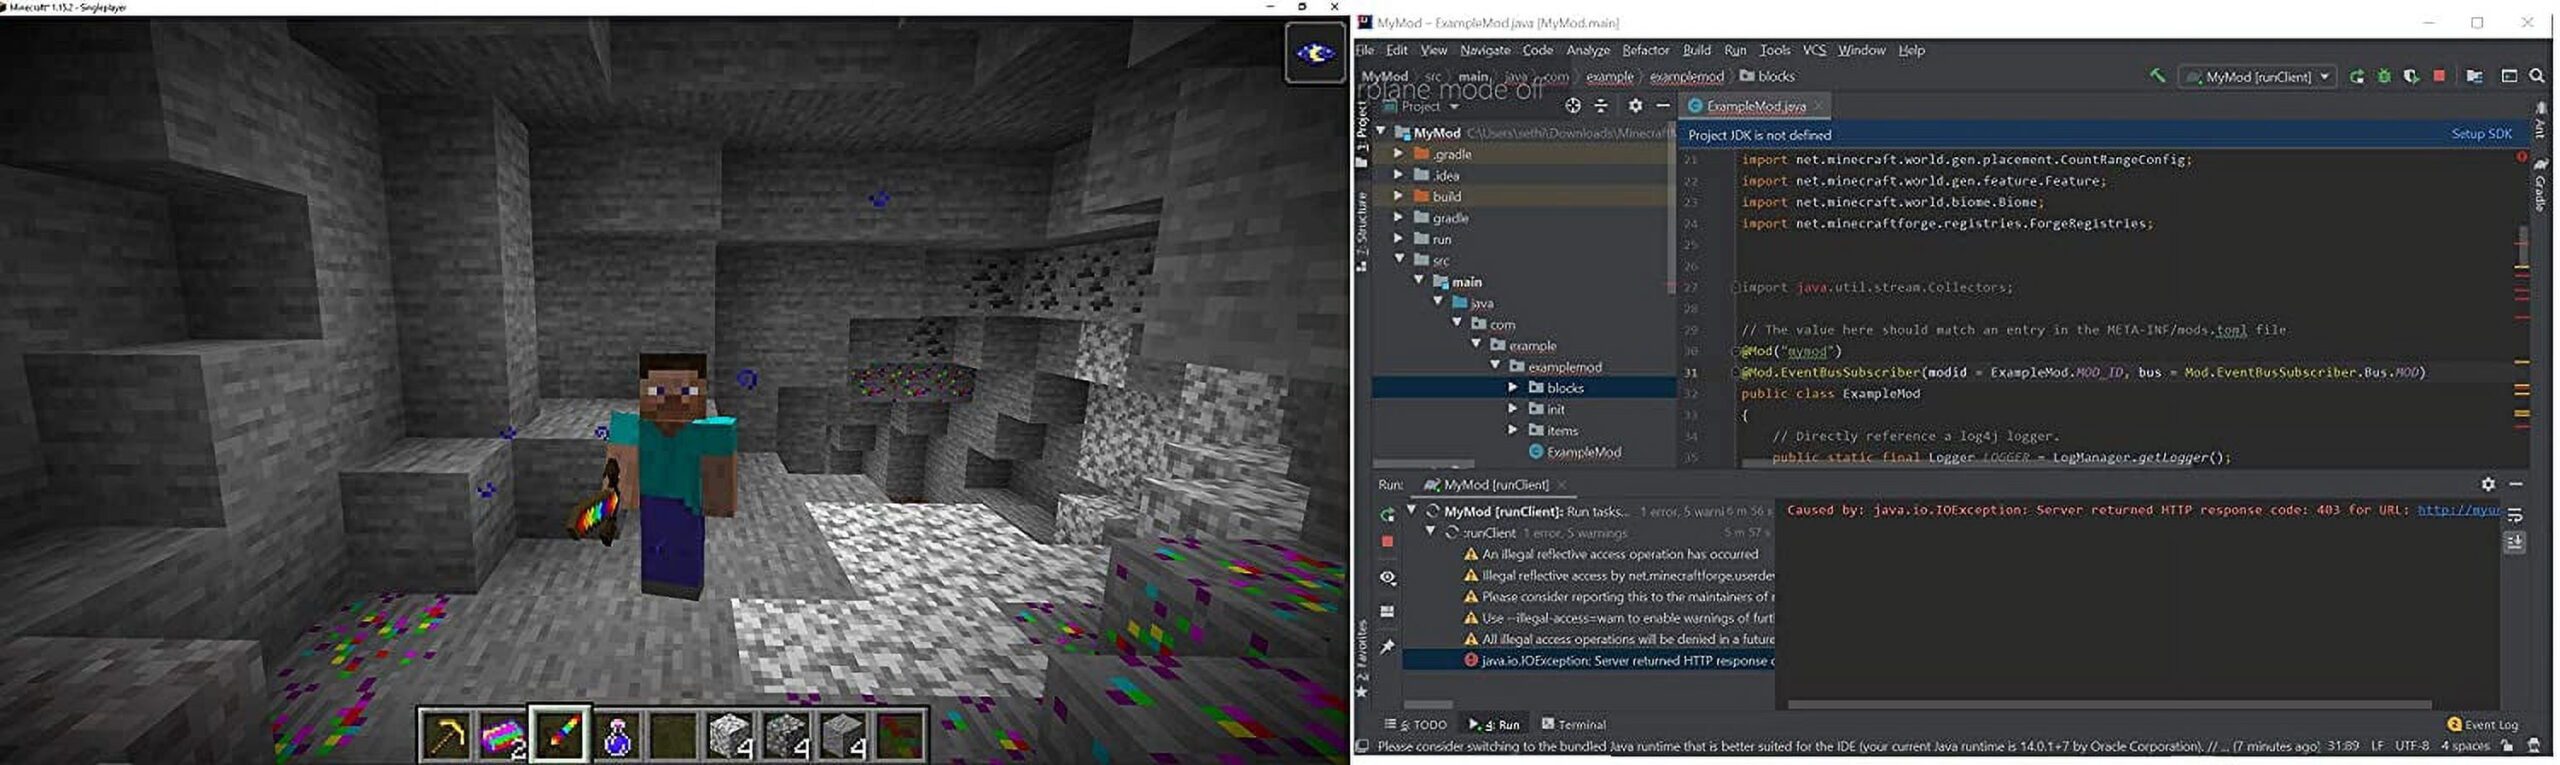The width and height of the screenshot is (2560, 765).
Task: Hide the Project panel with minus icon
Action: point(1663,105)
